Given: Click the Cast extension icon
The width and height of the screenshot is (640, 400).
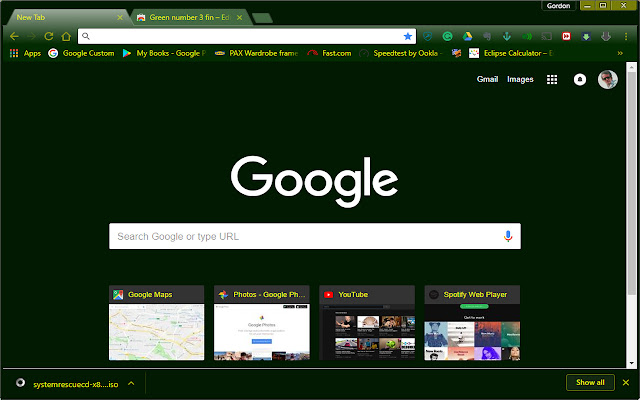Looking at the screenshot, I should [x=547, y=36].
